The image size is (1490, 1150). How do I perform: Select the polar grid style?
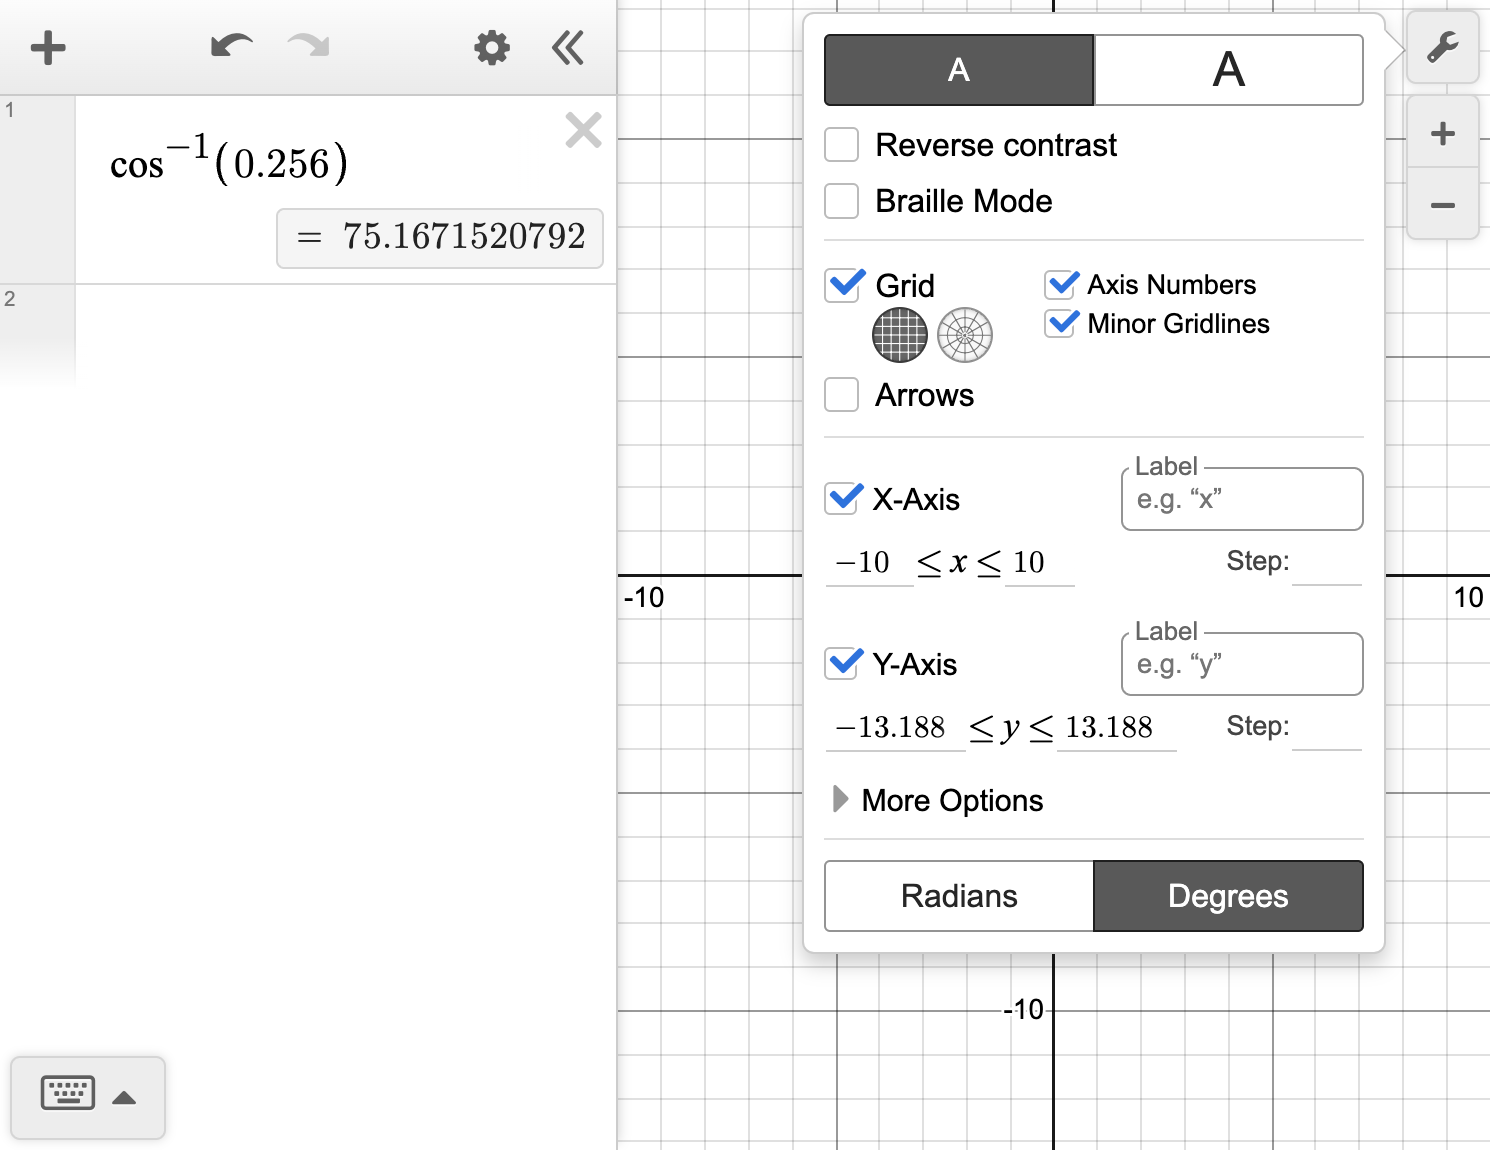coord(964,335)
